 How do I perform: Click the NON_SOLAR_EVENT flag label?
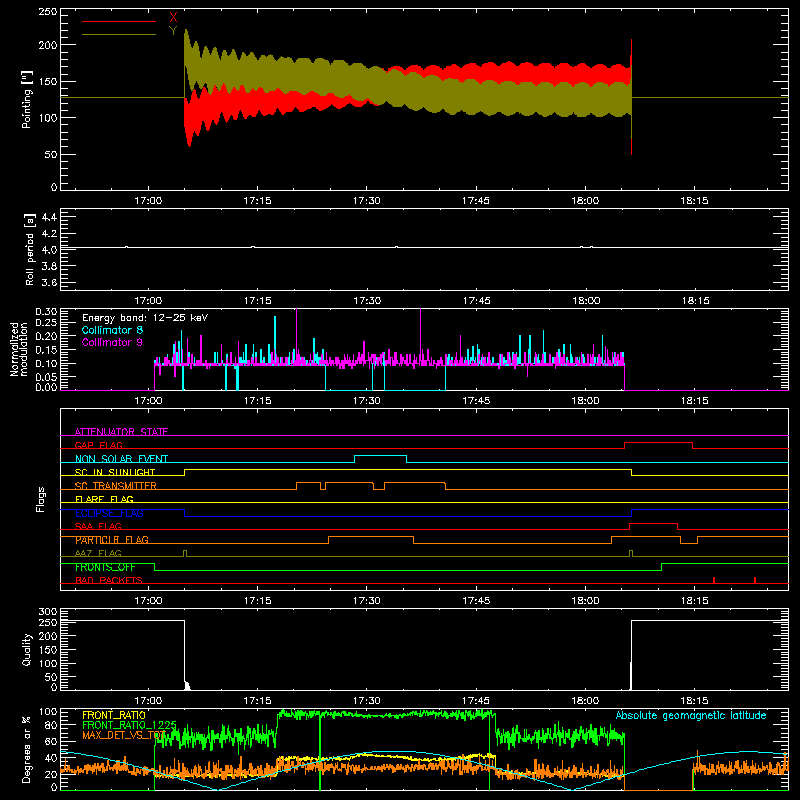121,459
